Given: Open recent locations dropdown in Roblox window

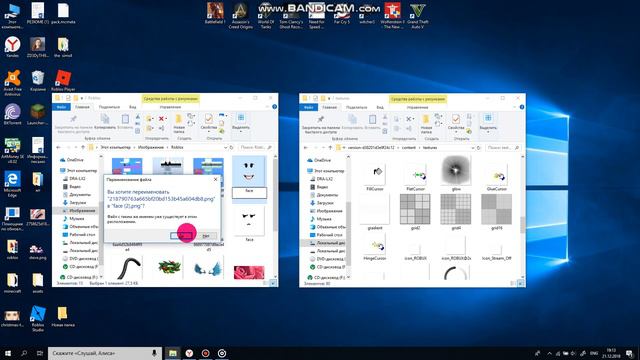Looking at the screenshot, I should click(x=76, y=147).
